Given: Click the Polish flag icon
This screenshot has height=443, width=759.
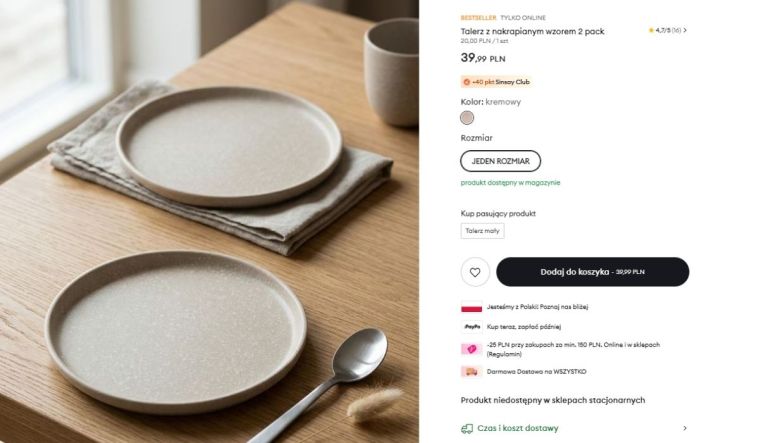Looking at the screenshot, I should [x=471, y=308].
